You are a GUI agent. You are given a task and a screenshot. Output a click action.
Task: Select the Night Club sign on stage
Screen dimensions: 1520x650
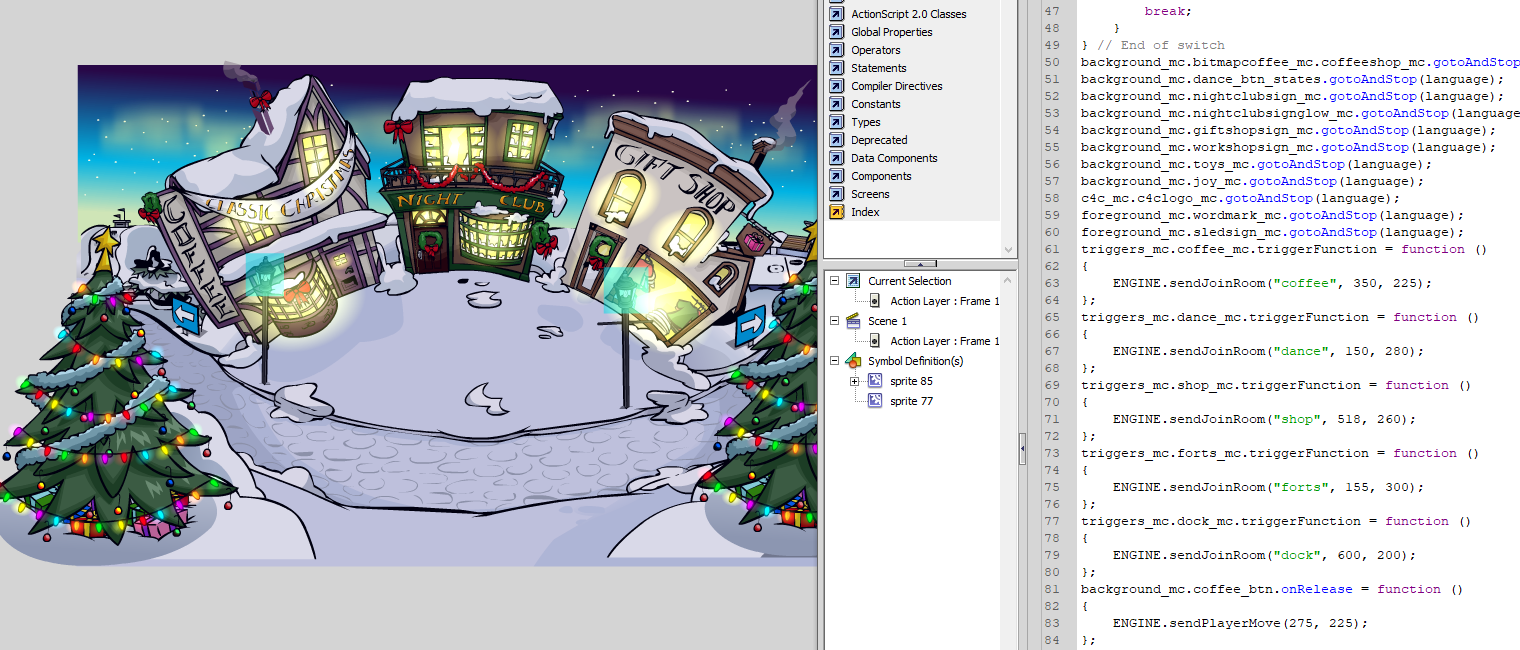pyautogui.click(x=472, y=201)
